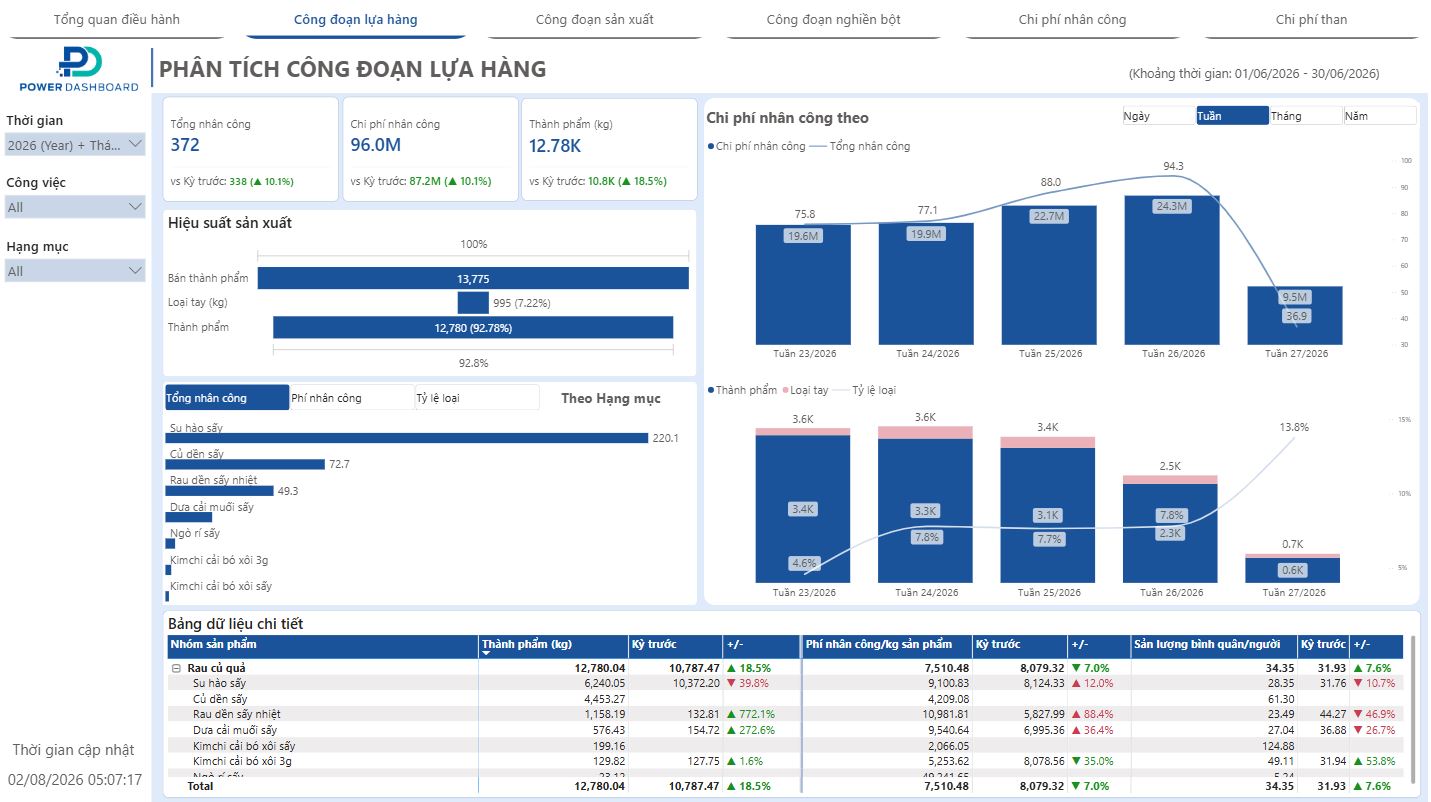
Task: Switch to Tổng quan điều hành tab
Action: point(117,20)
